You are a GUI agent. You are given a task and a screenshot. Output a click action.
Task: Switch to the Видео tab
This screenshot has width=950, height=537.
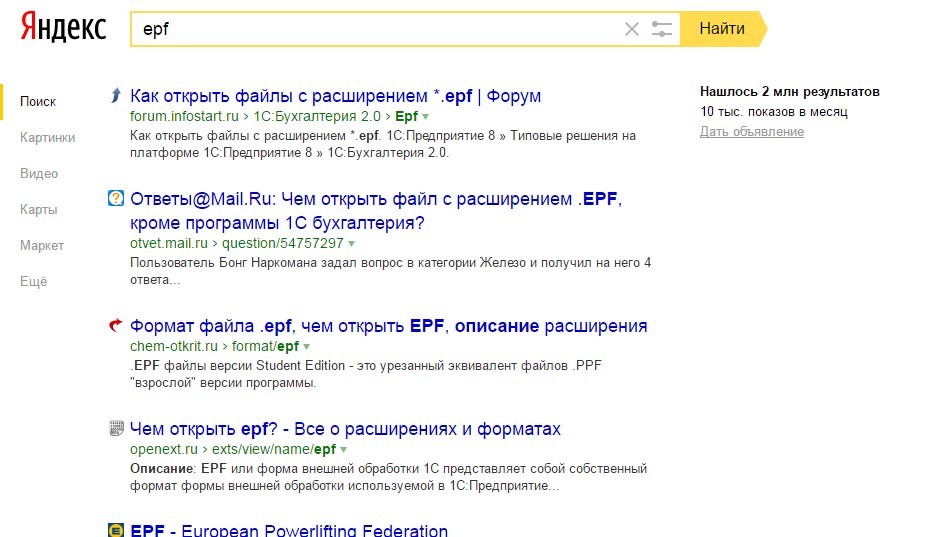pos(39,174)
